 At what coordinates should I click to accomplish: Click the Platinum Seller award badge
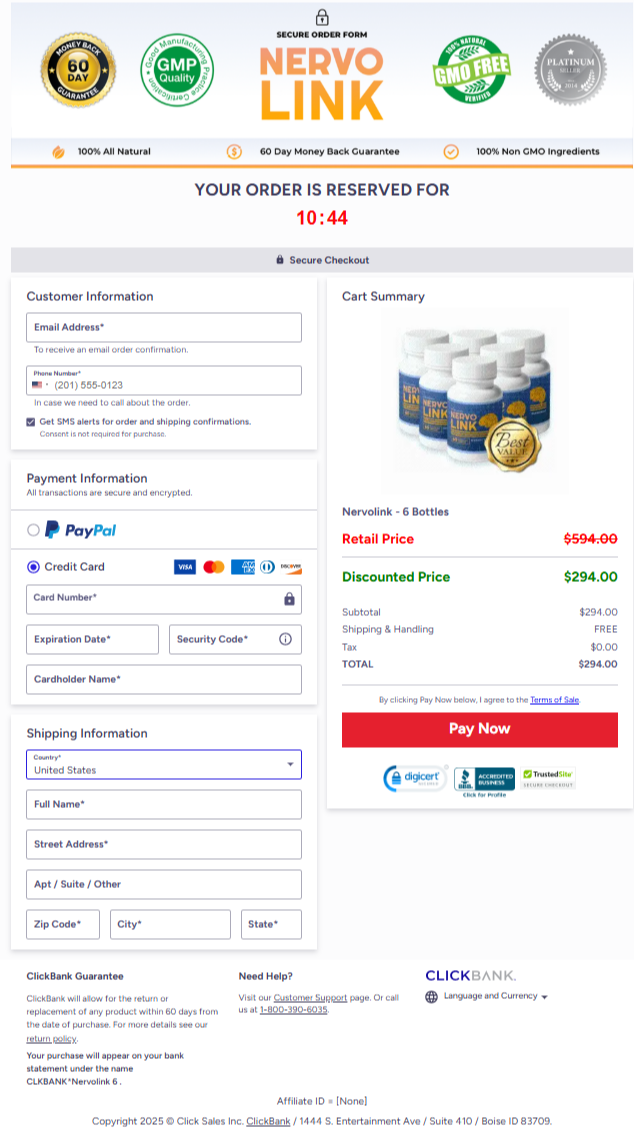point(570,72)
